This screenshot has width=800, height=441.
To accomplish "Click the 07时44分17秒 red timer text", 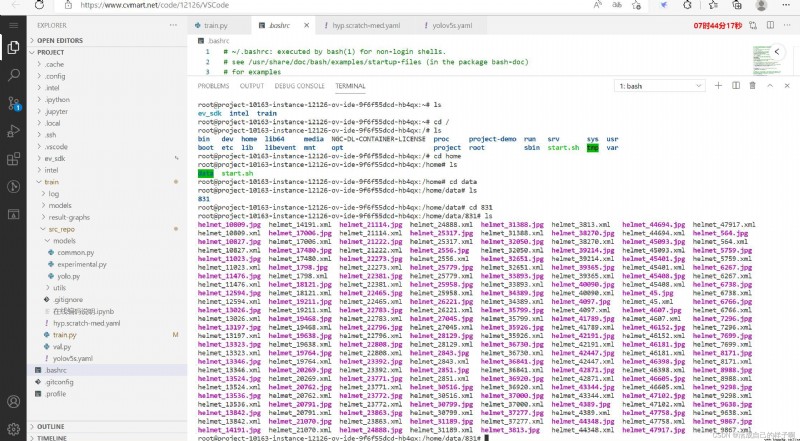I will (717, 26).
